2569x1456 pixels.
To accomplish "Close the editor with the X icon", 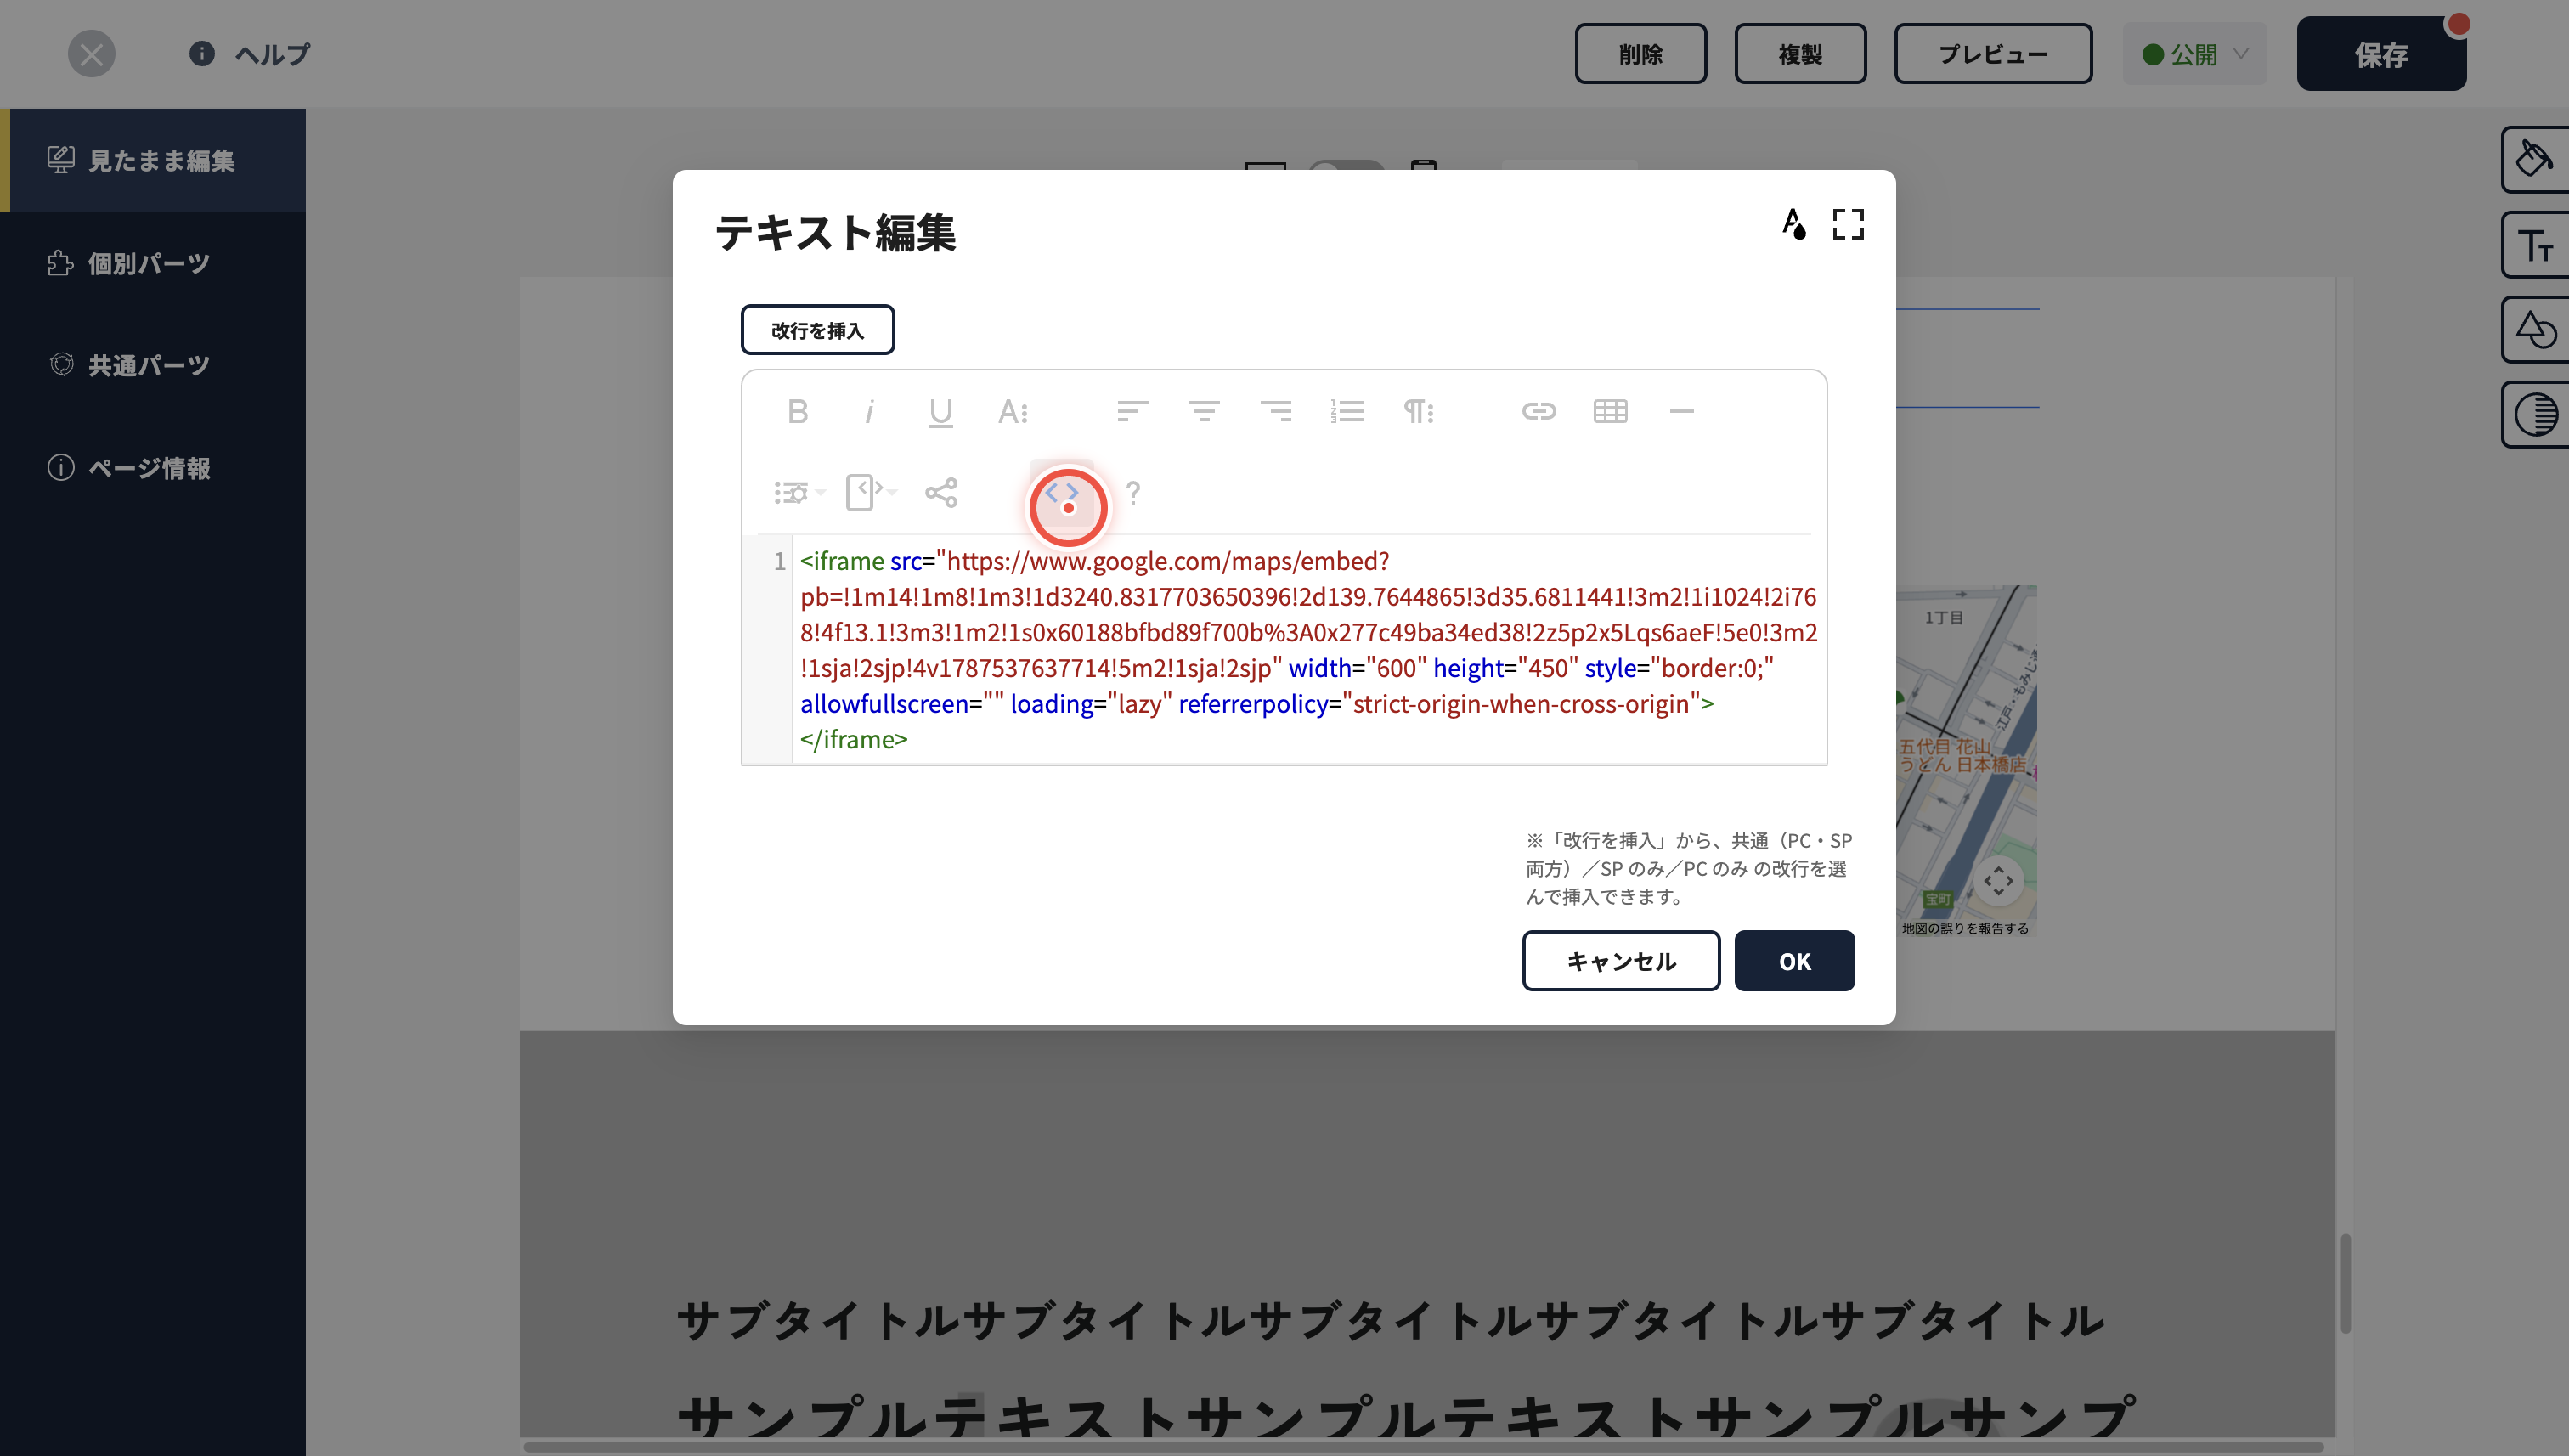I will point(91,54).
